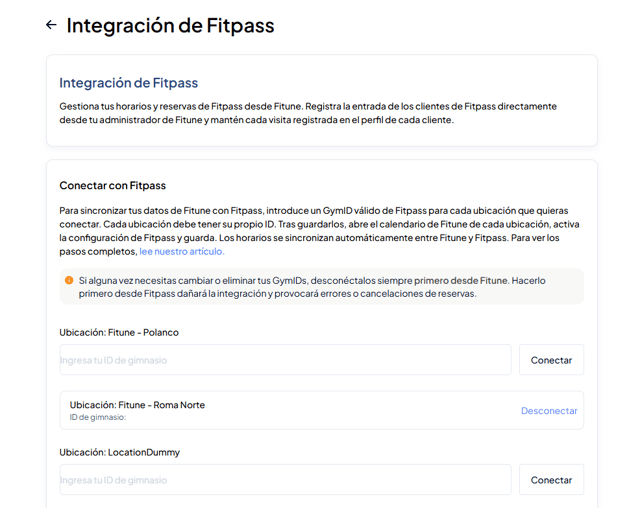Open the 'lee nuestro artículo' link
Viewport: 640px width, 508px height.
[182, 251]
